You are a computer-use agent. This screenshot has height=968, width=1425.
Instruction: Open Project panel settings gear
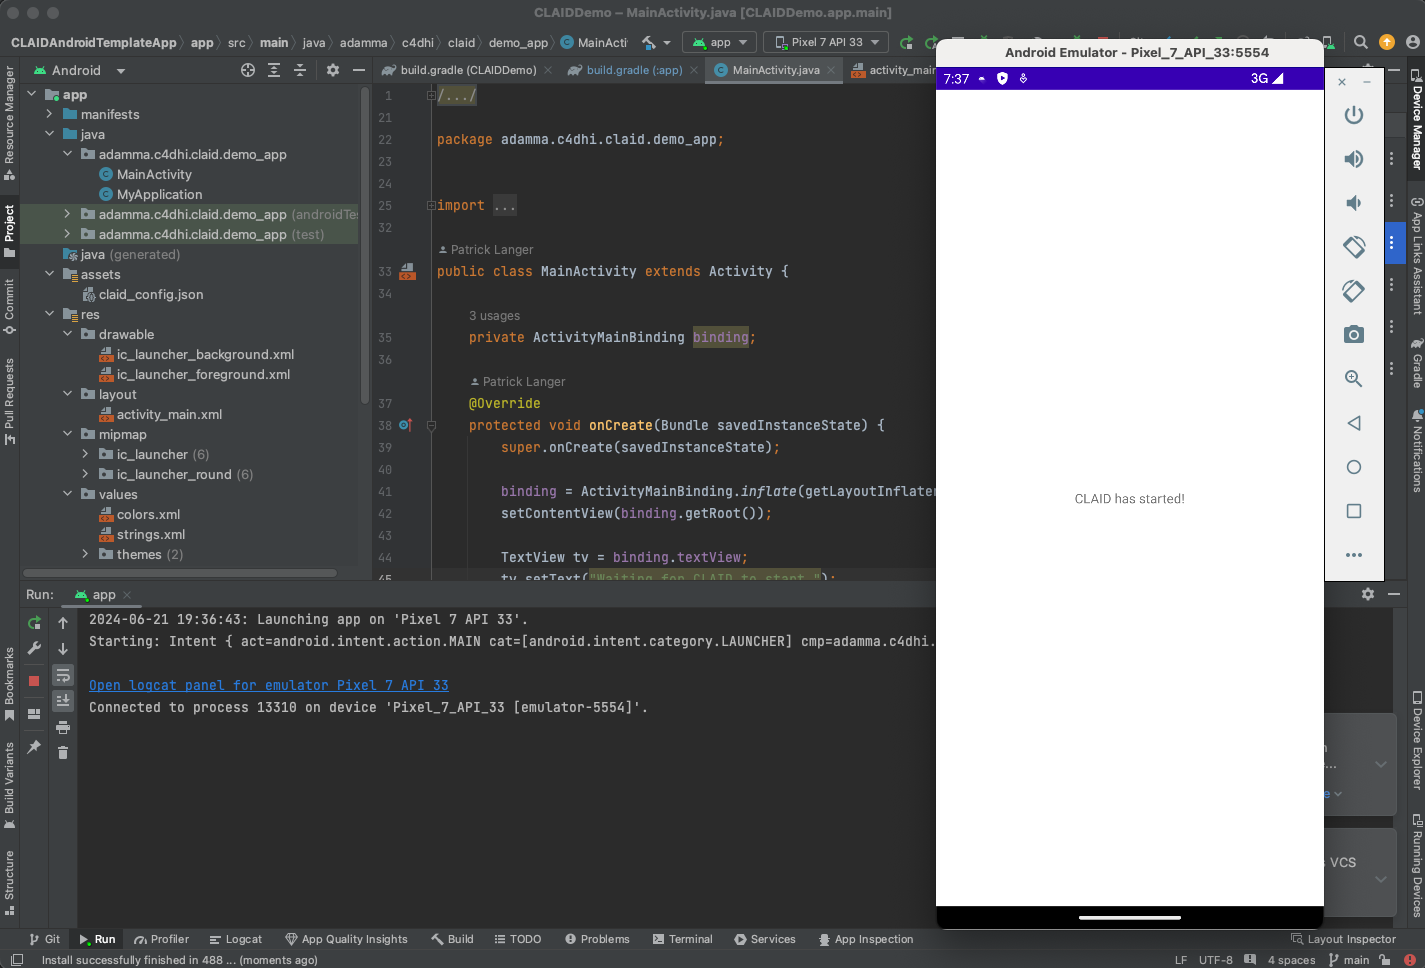(x=333, y=70)
